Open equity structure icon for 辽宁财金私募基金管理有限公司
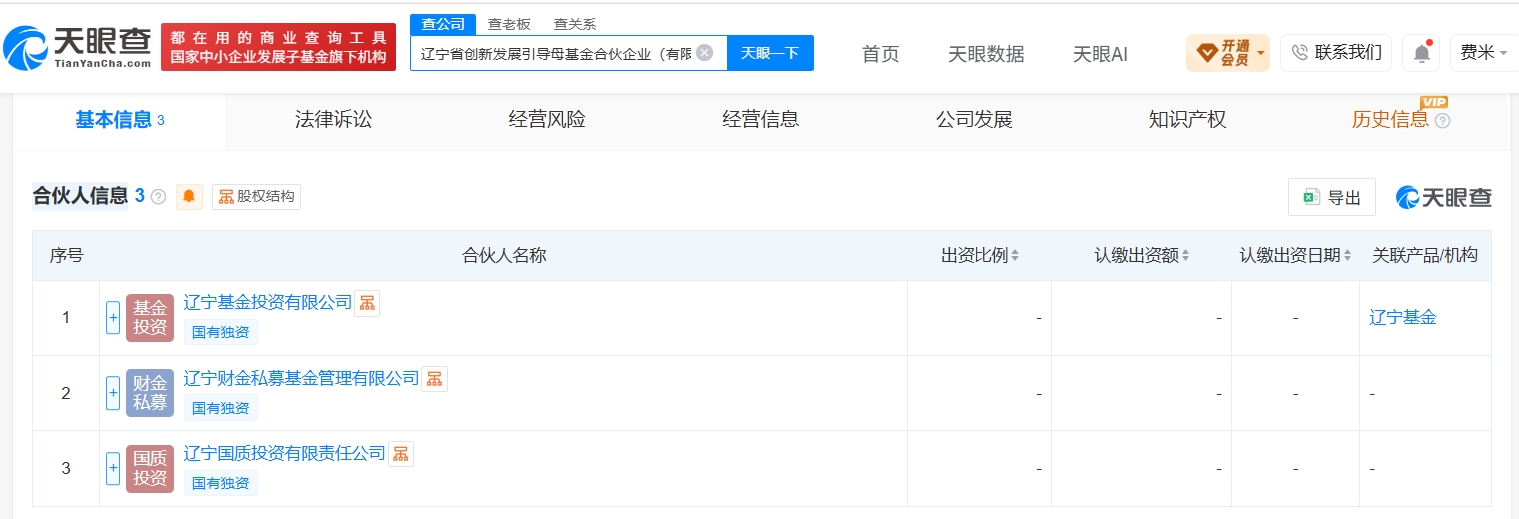Viewport: 1519px width, 519px height. tap(434, 378)
